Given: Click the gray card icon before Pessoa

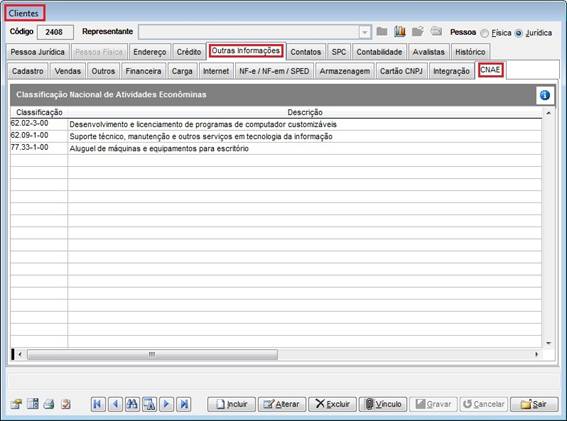Looking at the screenshot, I should tap(436, 32).
